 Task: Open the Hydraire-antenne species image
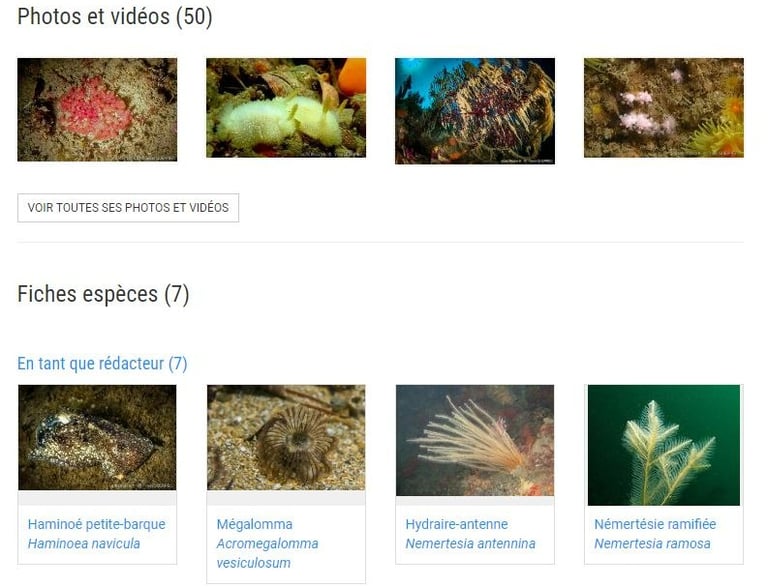(475, 440)
